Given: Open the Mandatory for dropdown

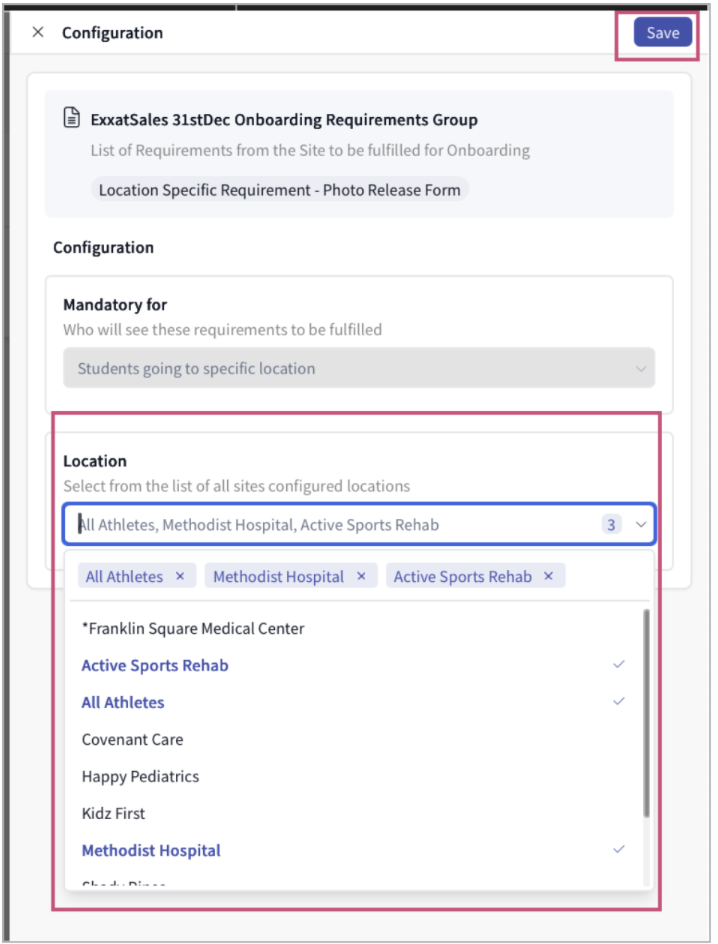Looking at the screenshot, I should pos(359,368).
